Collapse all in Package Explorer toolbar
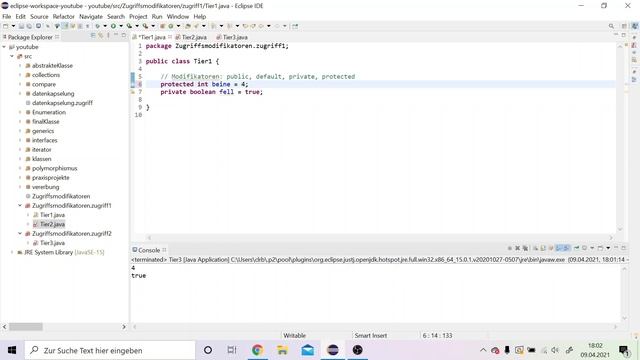640x360 pixels. click(93, 36)
